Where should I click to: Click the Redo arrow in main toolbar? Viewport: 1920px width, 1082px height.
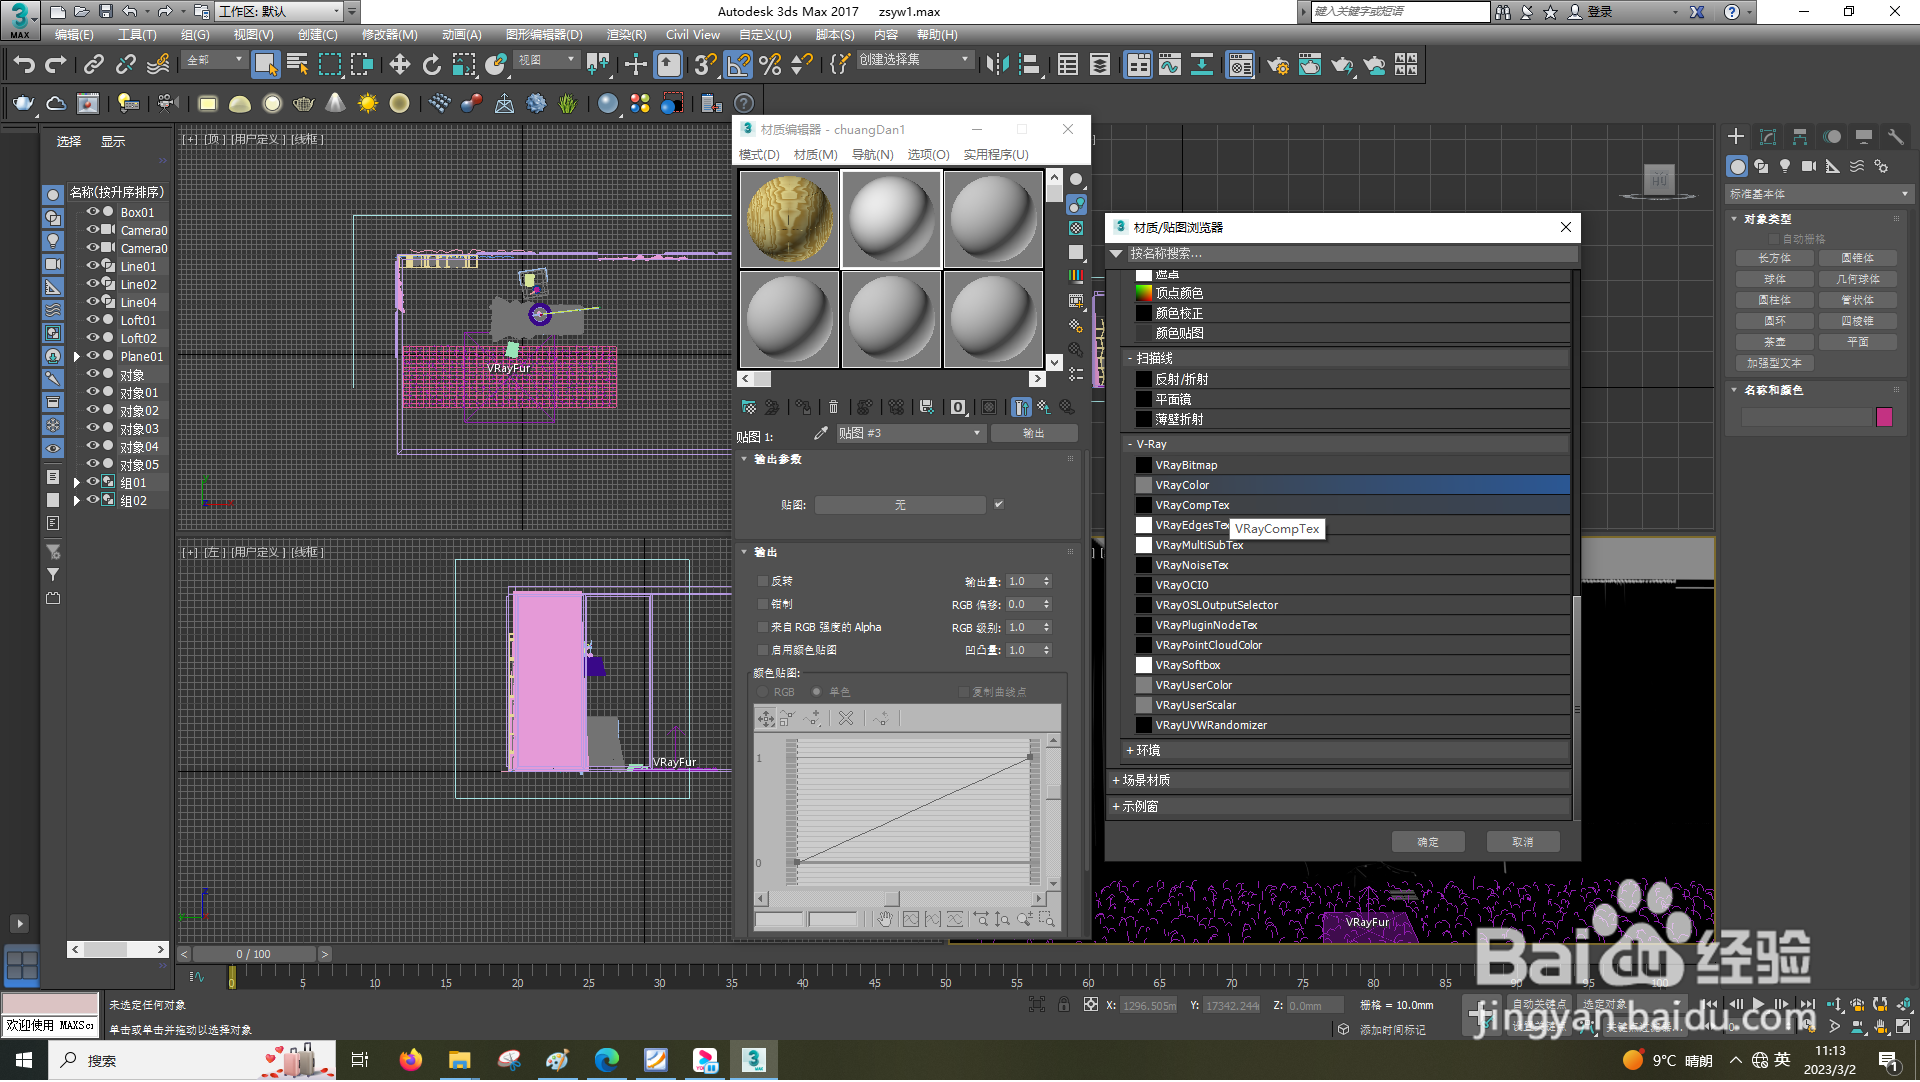pyautogui.click(x=56, y=65)
